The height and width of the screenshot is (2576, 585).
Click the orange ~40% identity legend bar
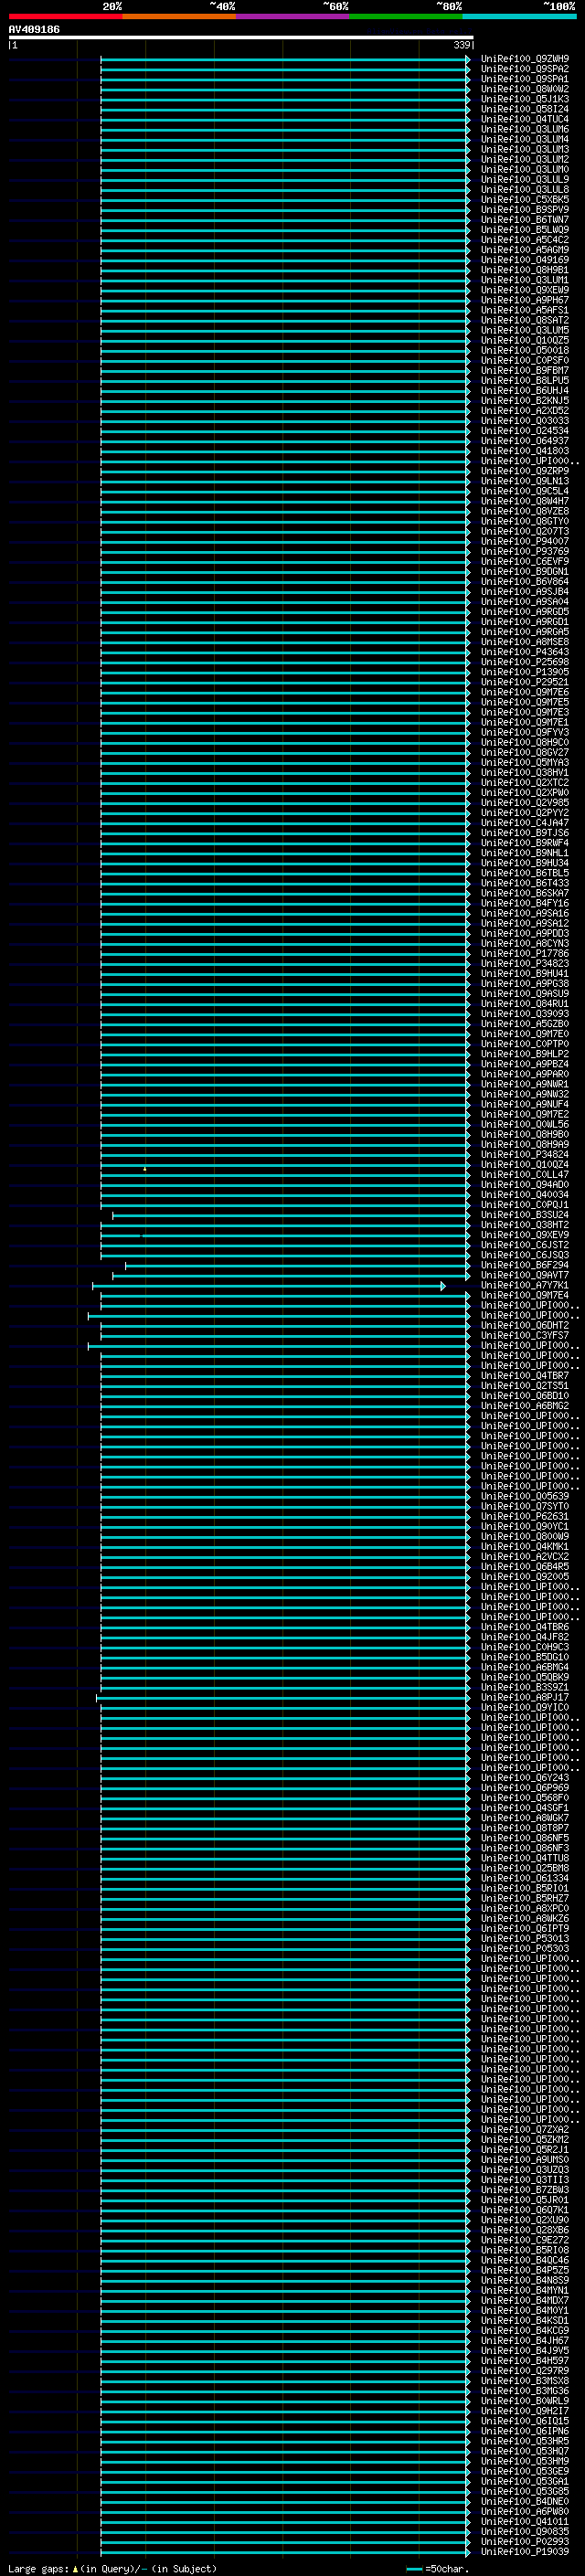tap(179, 16)
